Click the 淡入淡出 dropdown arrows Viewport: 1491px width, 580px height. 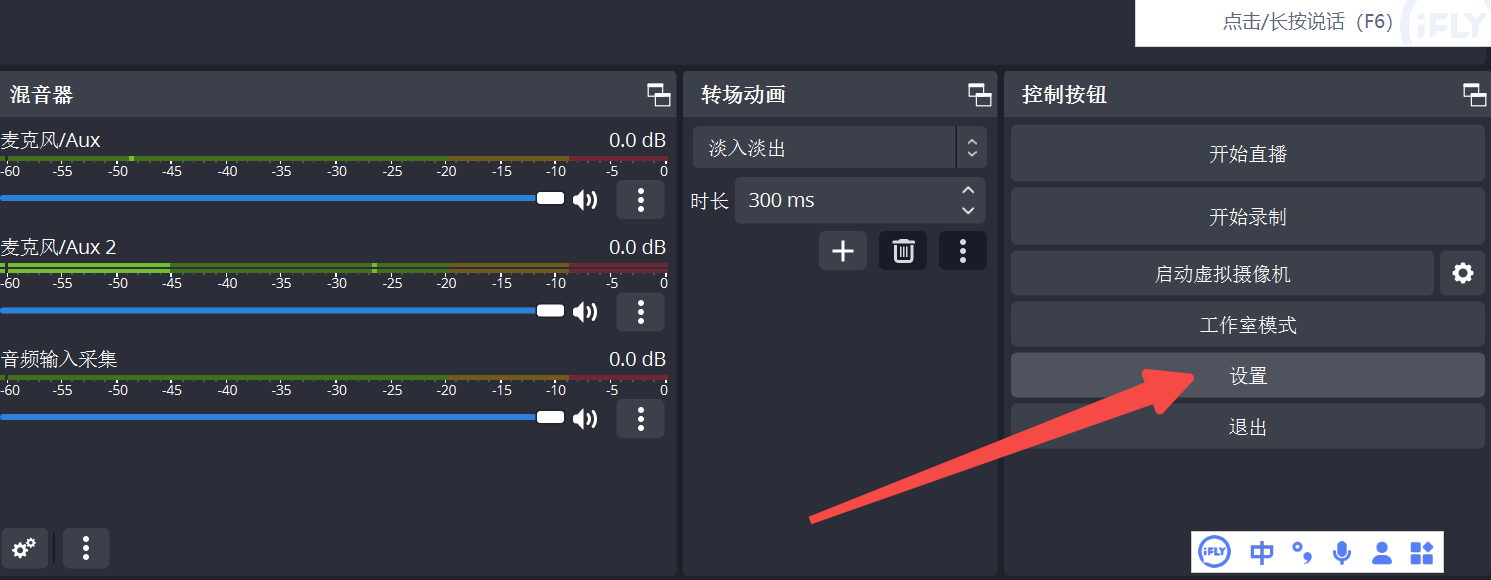point(971,148)
